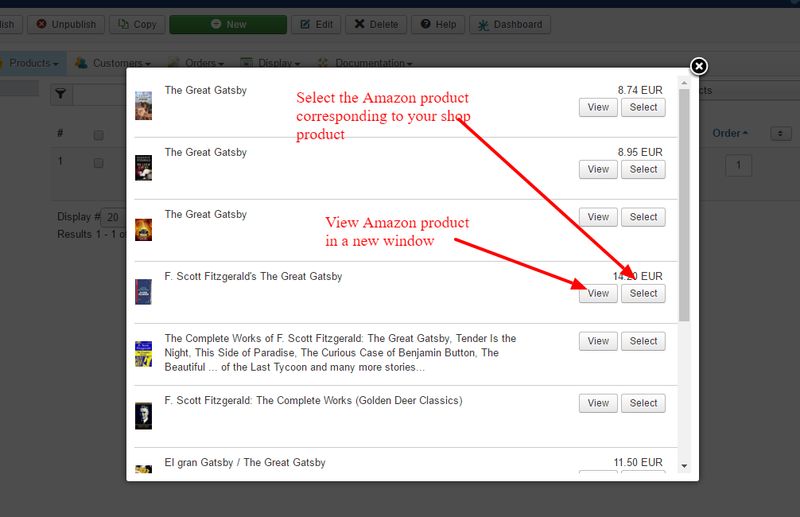
Task: Click the green New button
Action: pyautogui.click(x=228, y=24)
